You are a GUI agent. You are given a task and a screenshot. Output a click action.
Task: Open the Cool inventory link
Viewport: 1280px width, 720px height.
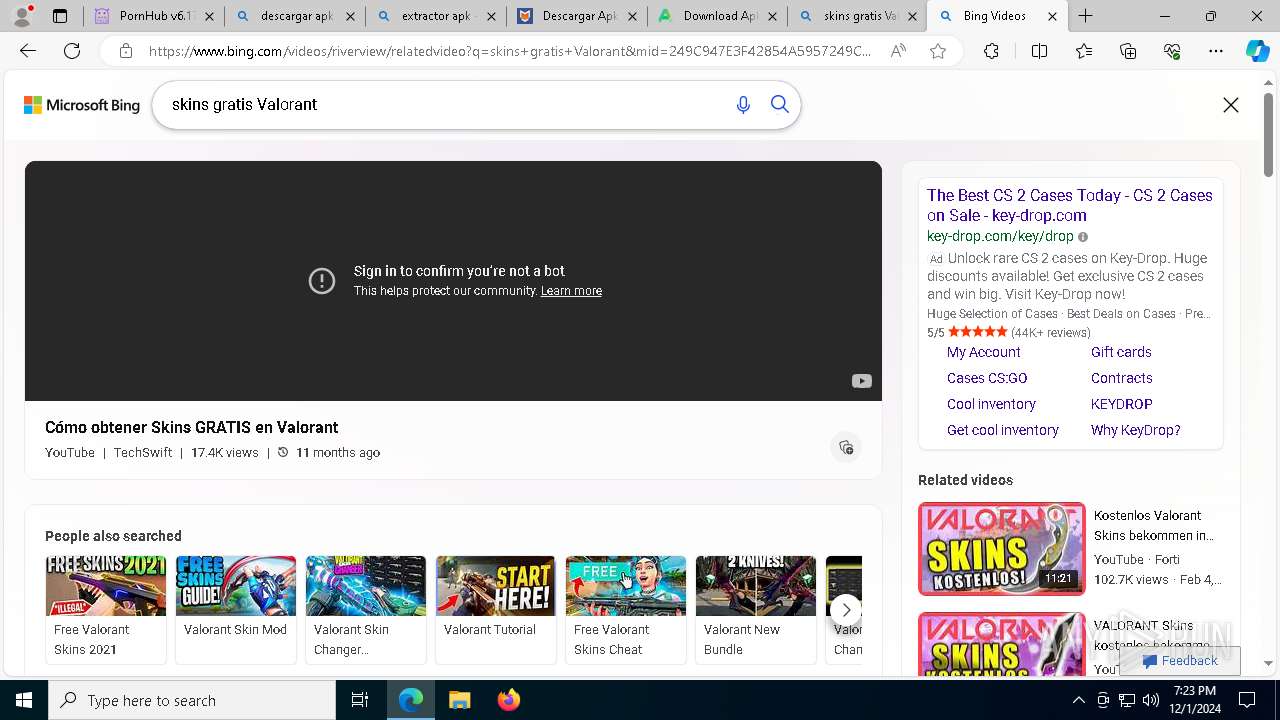point(991,404)
